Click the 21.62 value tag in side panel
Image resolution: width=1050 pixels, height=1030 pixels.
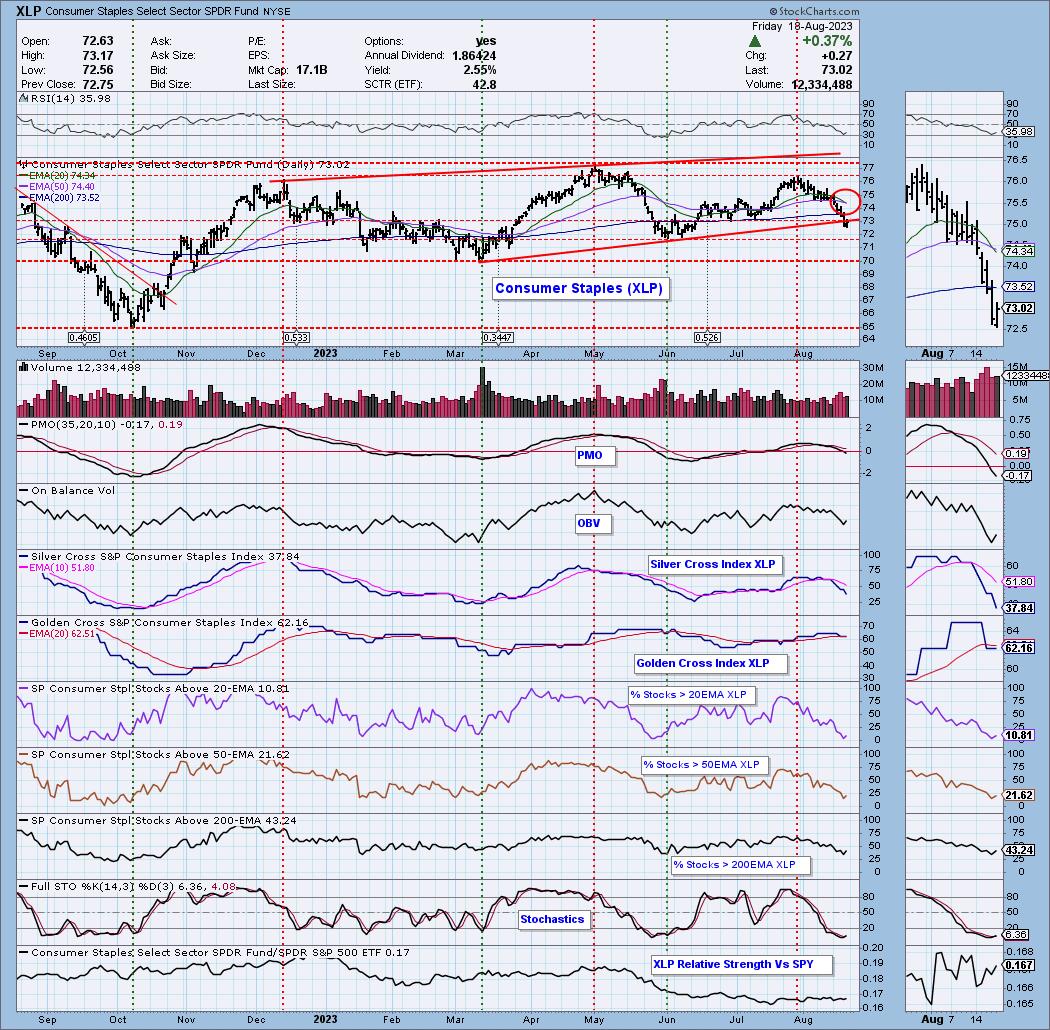coord(1019,795)
